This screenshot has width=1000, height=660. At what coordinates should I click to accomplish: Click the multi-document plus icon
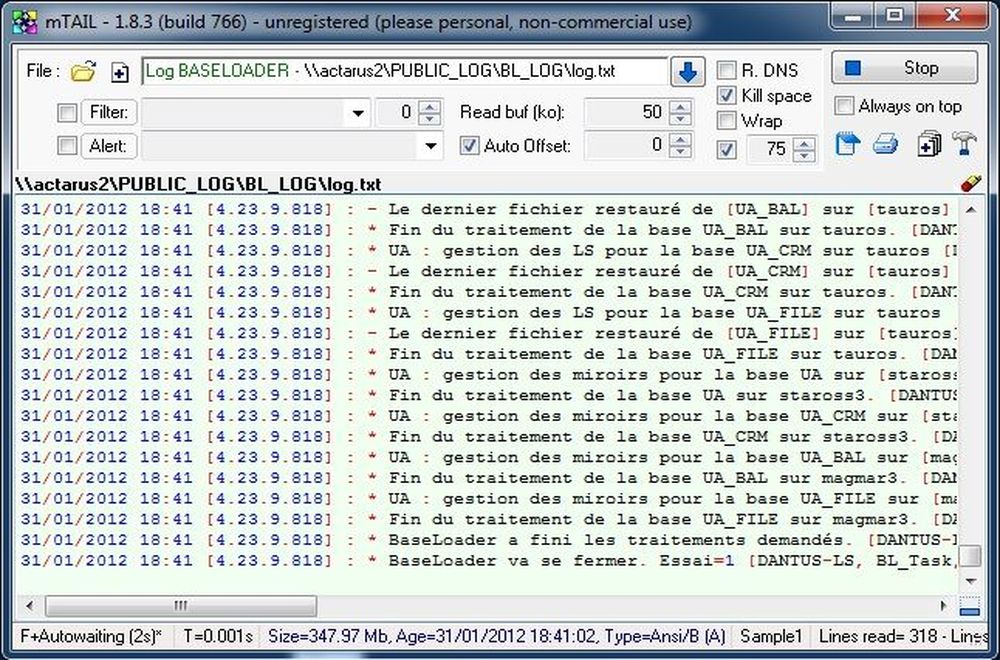929,145
